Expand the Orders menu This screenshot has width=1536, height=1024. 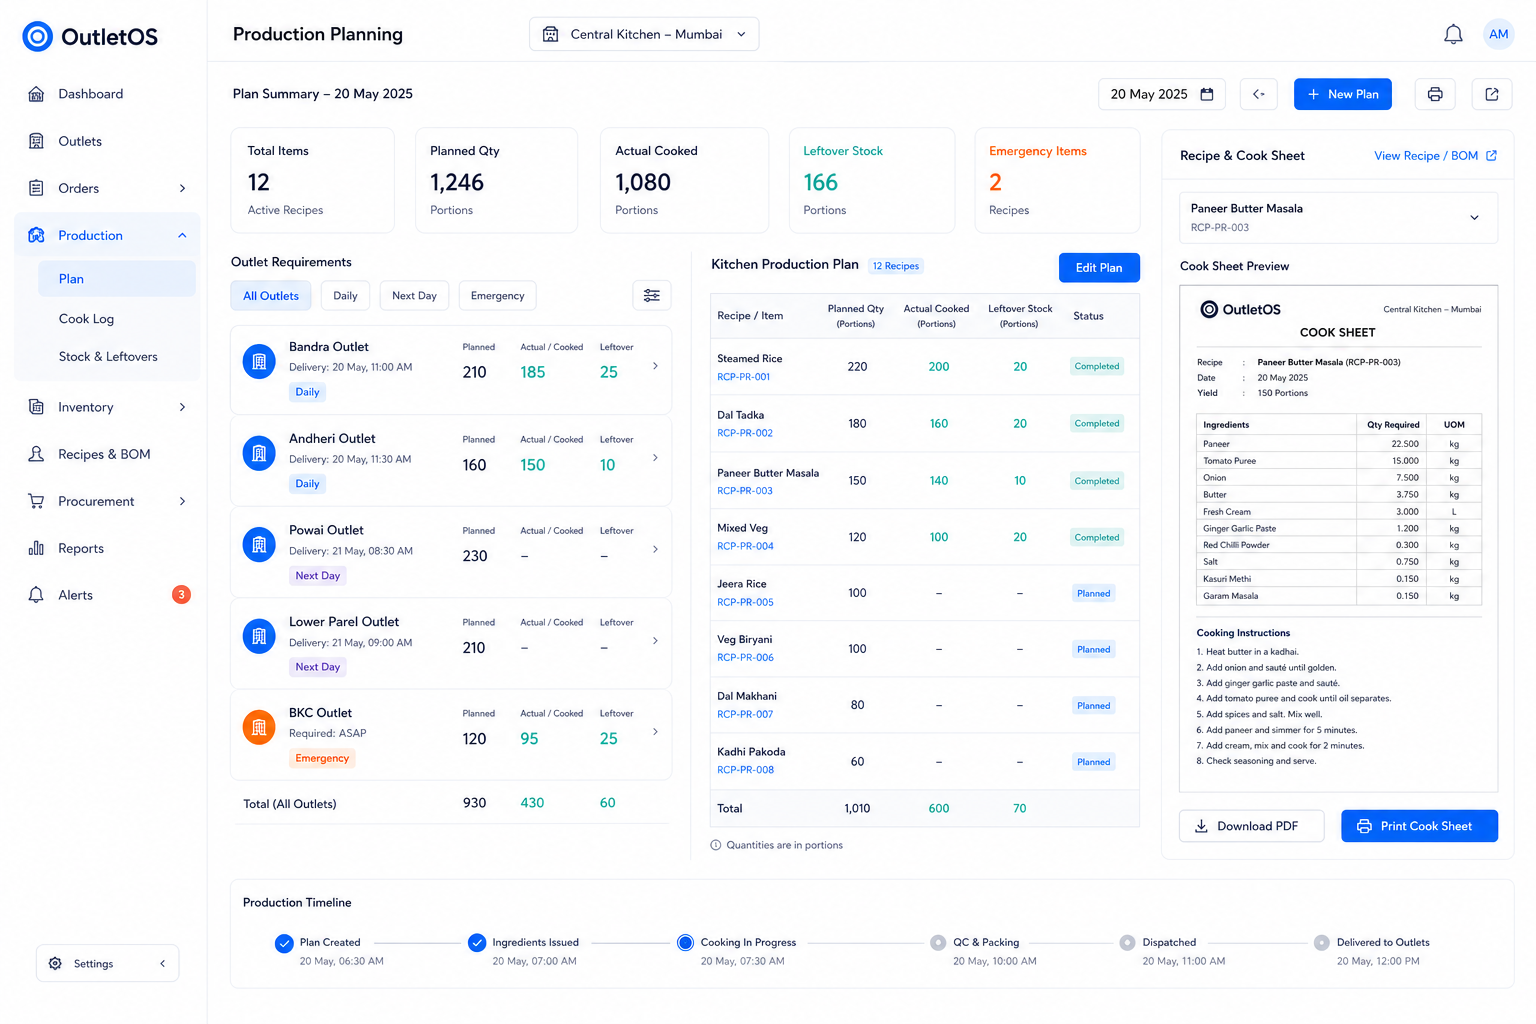click(x=182, y=188)
